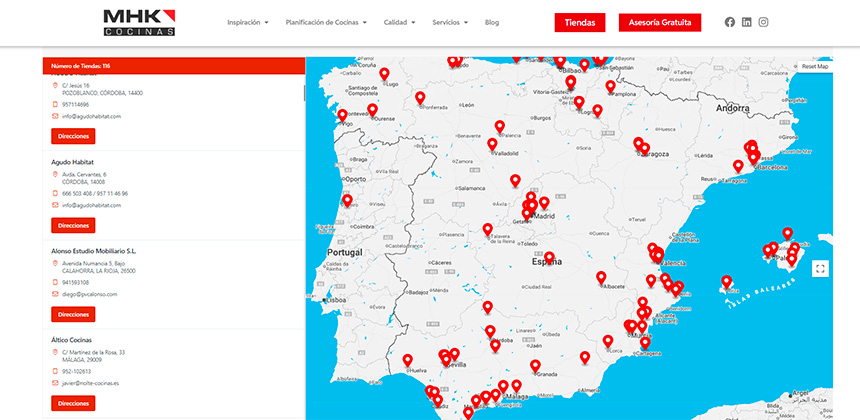This screenshot has height=420, width=860.
Task: Toggle fullscreen view of the map
Action: tap(820, 269)
